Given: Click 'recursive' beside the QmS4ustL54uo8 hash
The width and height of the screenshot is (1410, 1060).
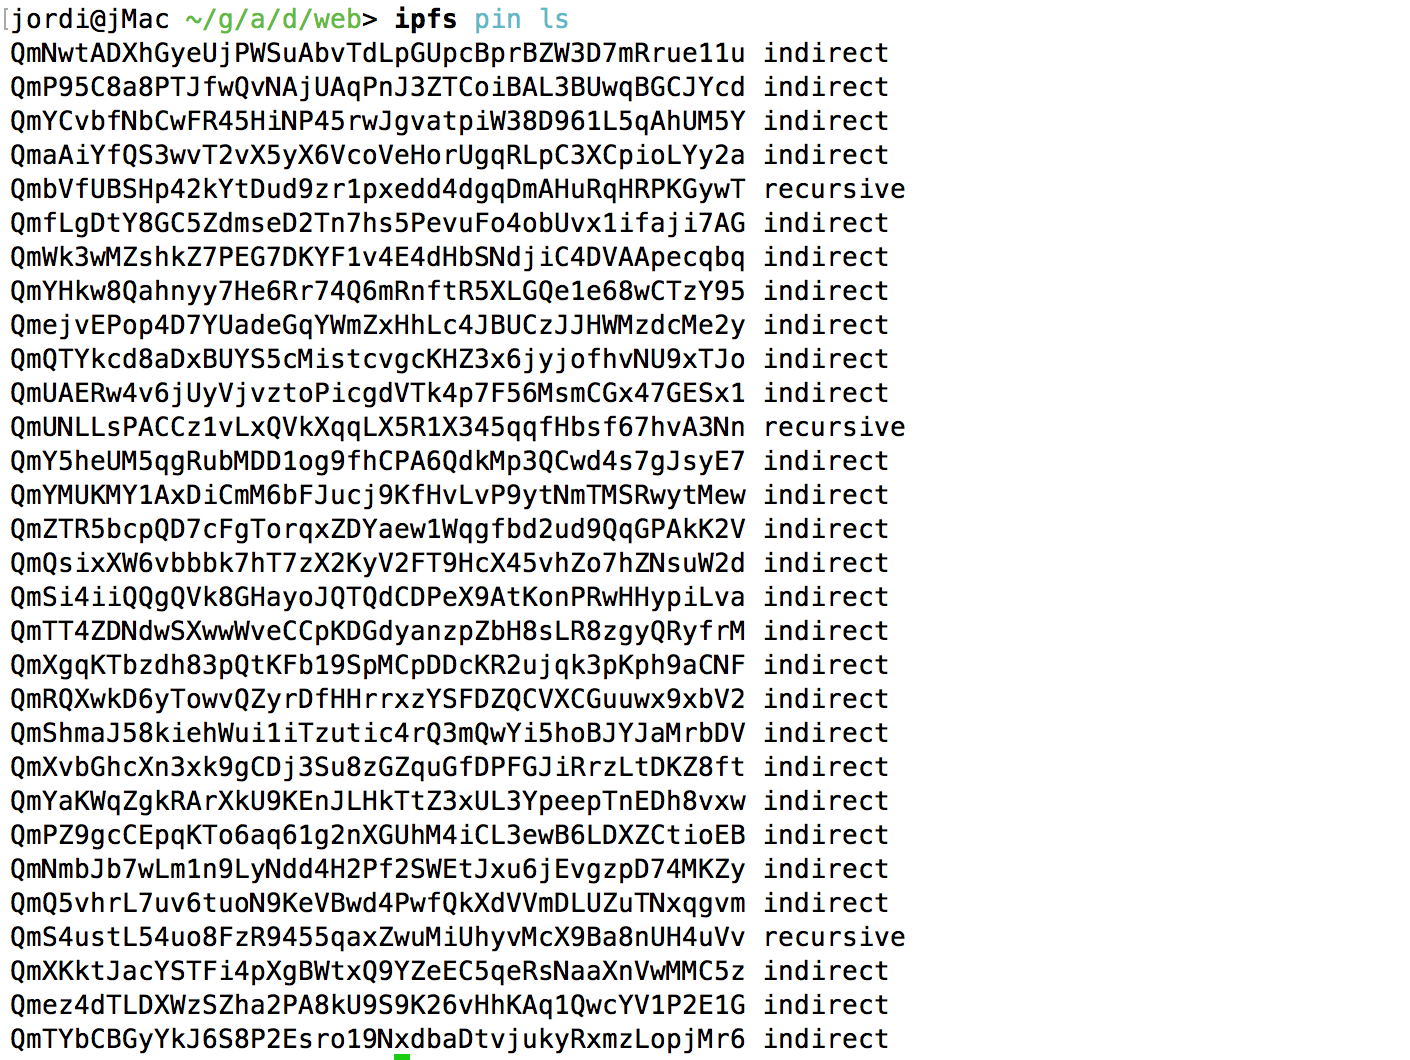Looking at the screenshot, I should 835,937.
